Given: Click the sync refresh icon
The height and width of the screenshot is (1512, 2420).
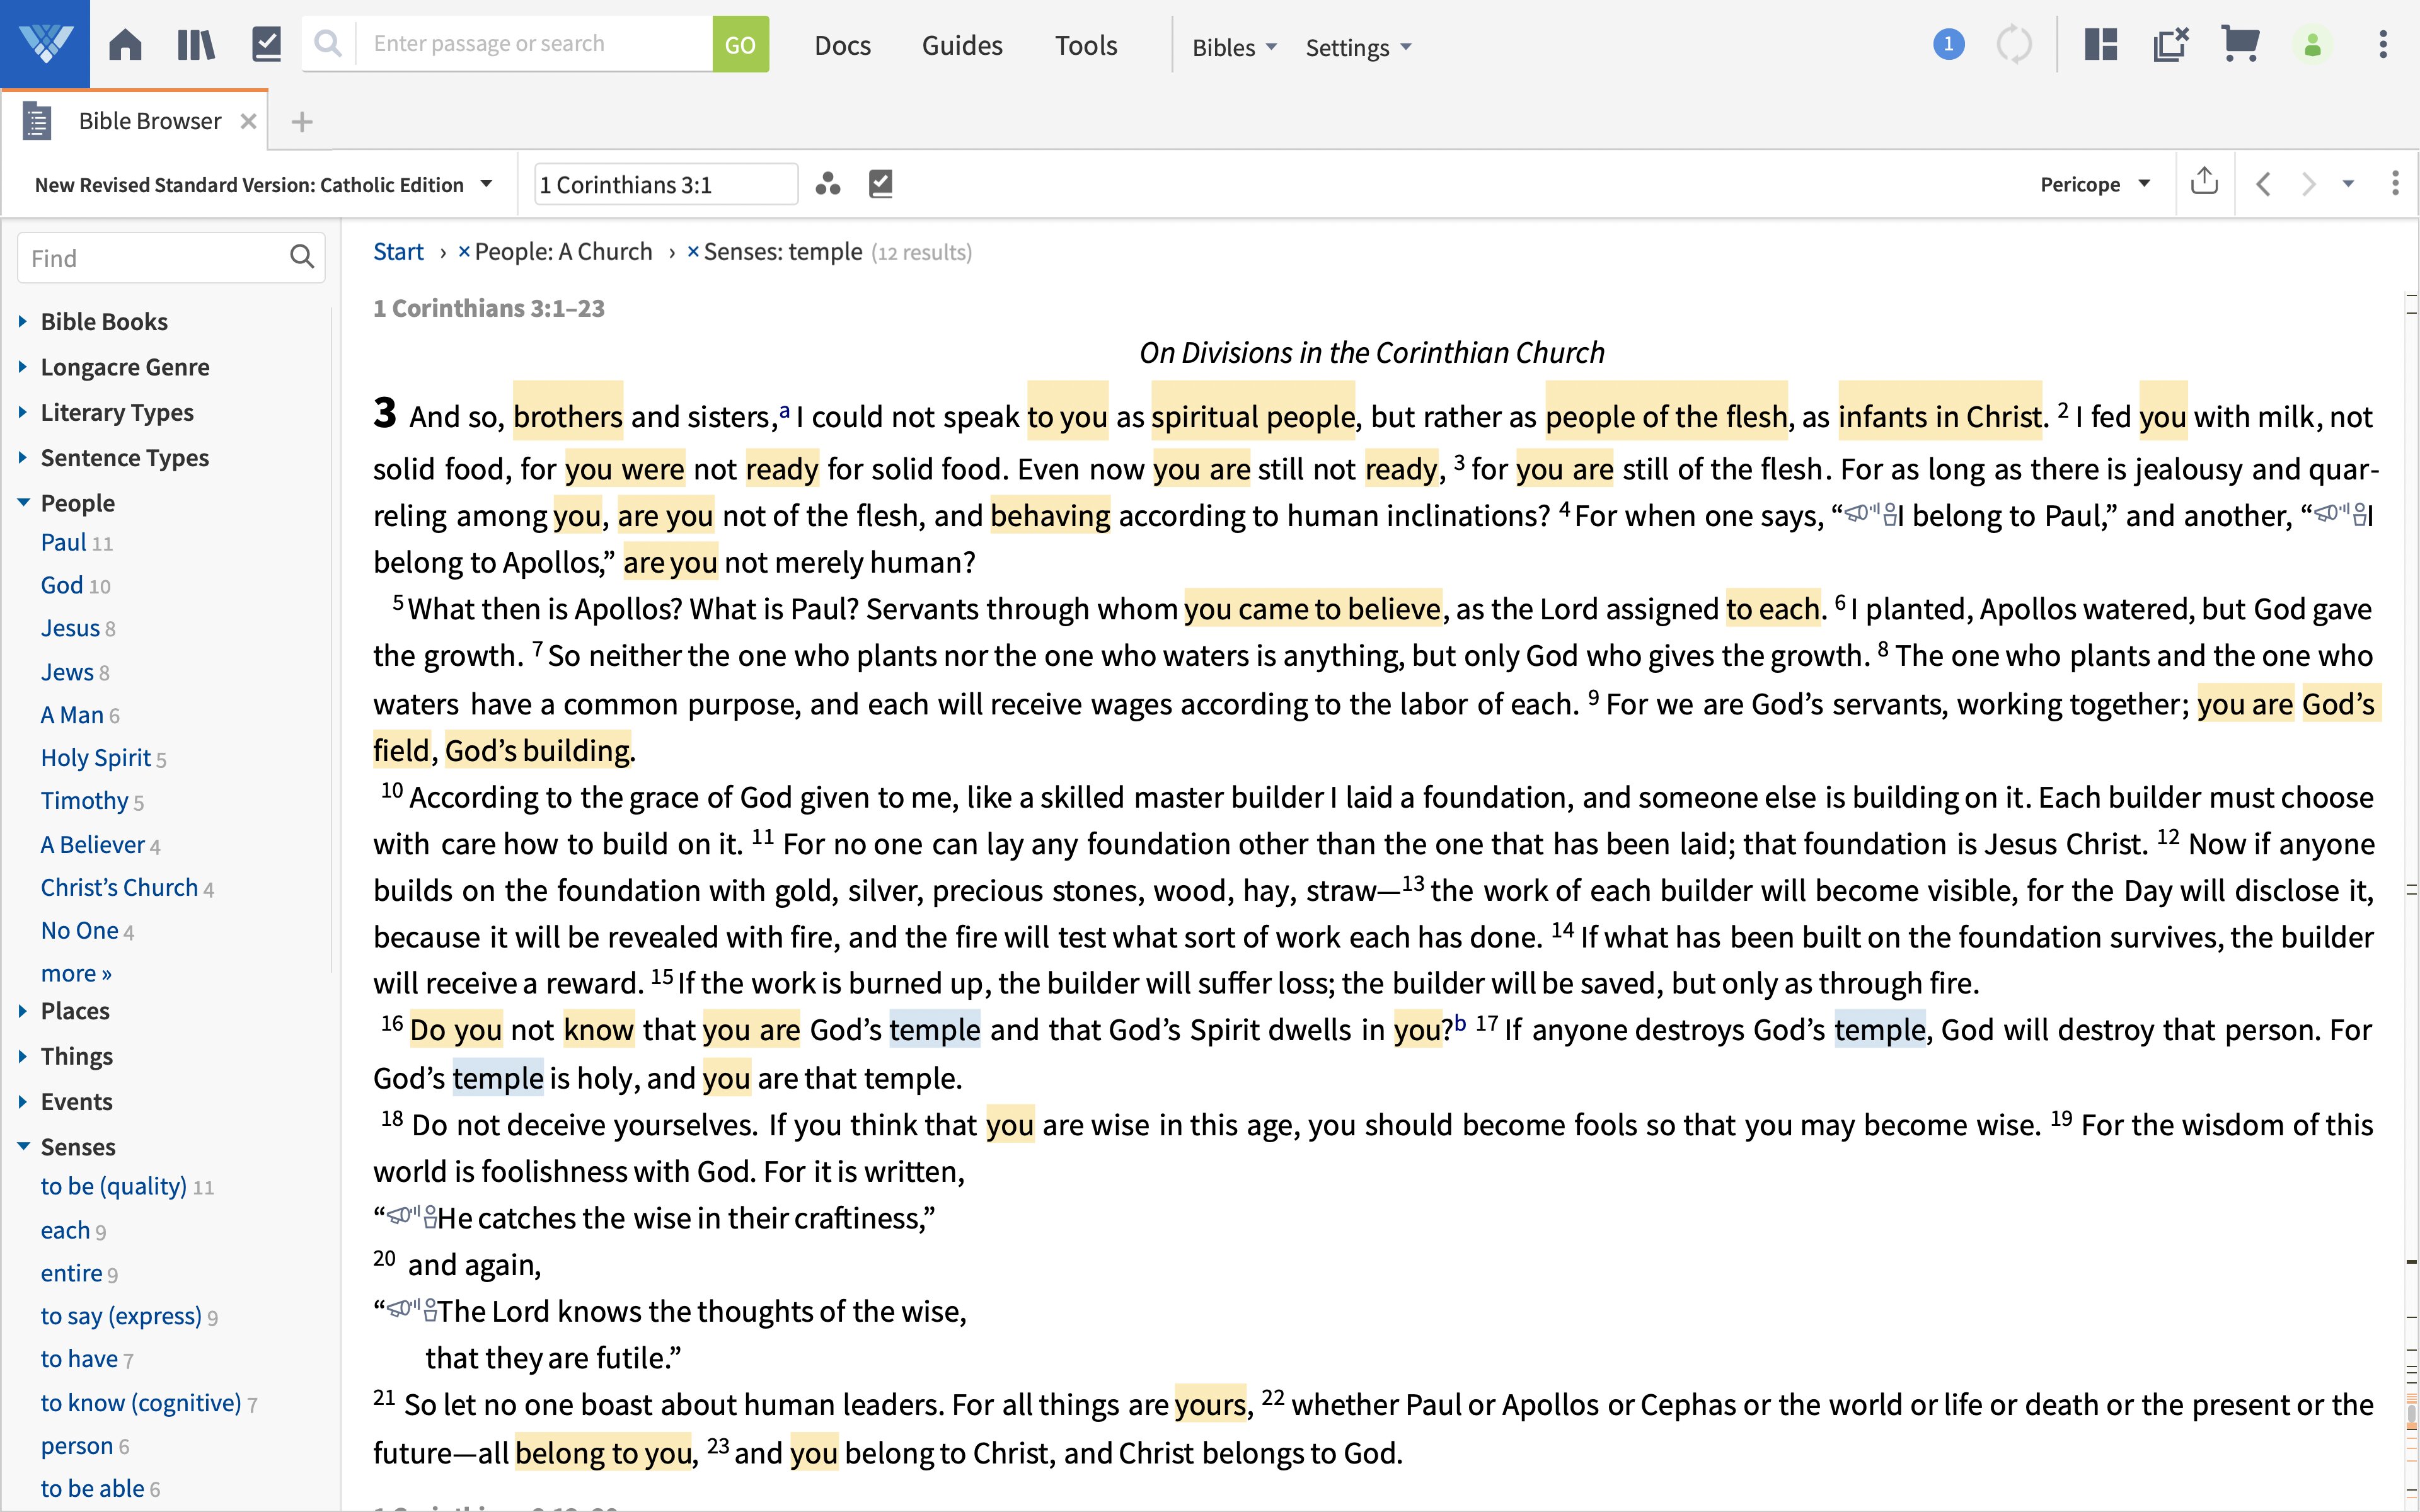Looking at the screenshot, I should [x=2014, y=44].
